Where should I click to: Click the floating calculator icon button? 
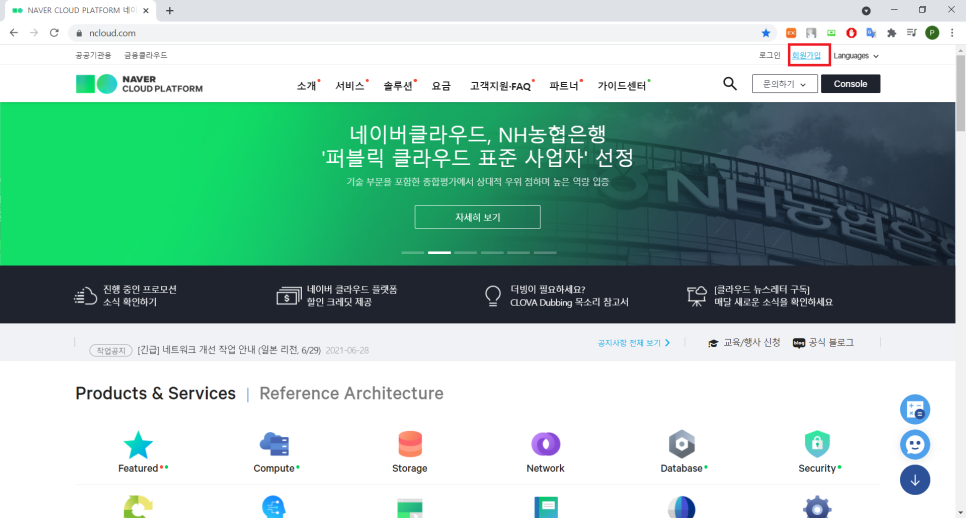point(915,410)
